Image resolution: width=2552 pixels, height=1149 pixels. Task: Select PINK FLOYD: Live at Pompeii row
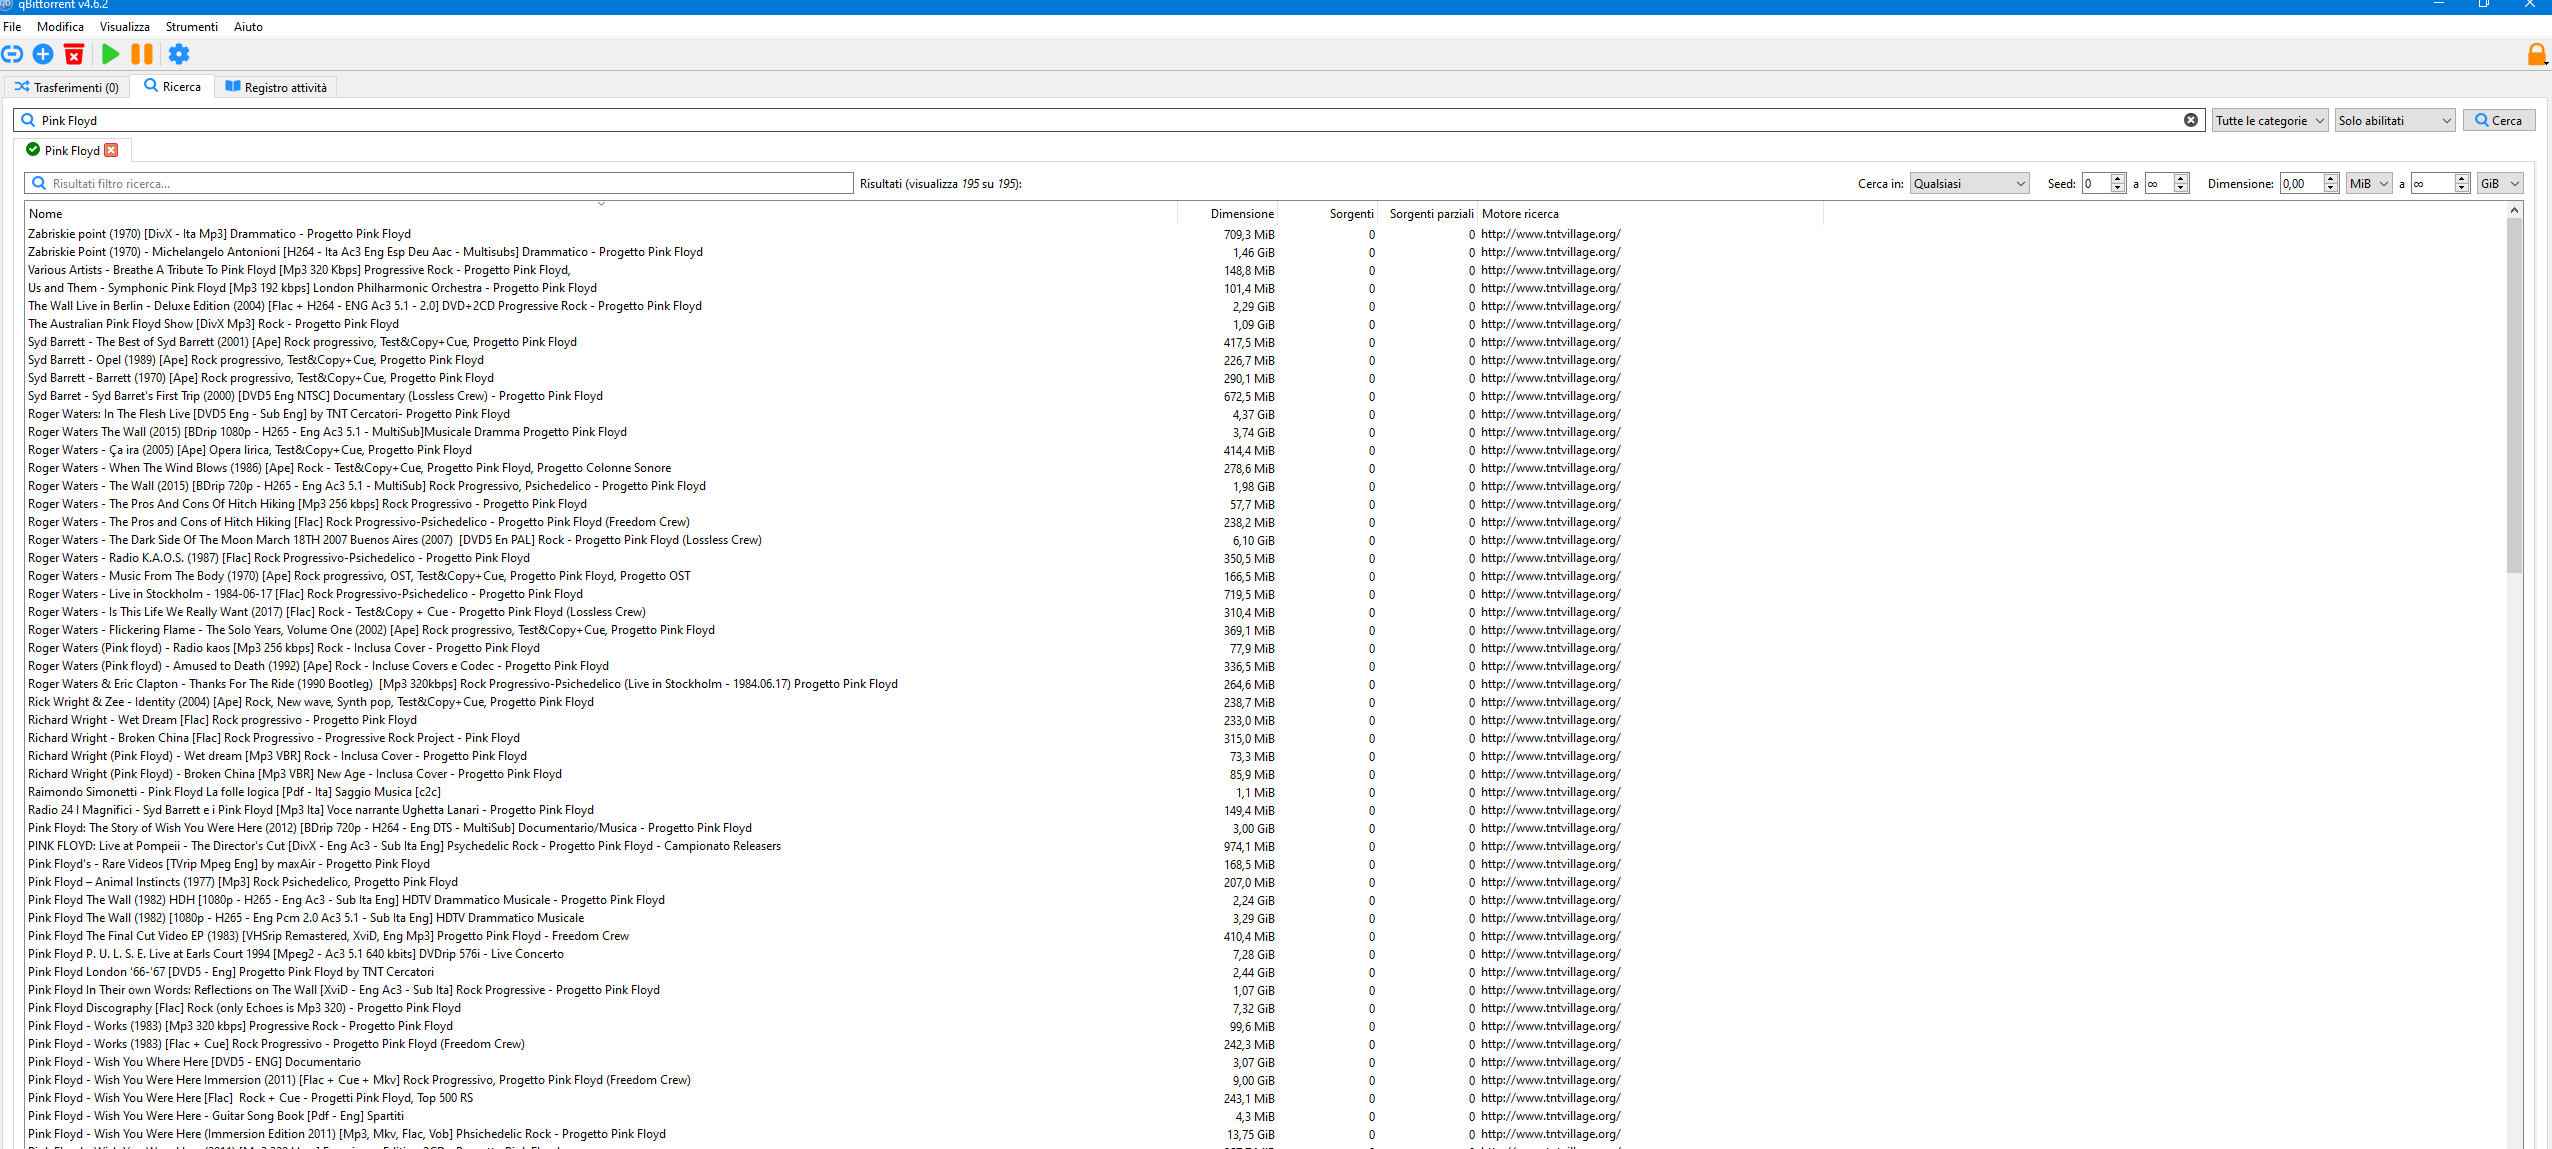(925, 846)
